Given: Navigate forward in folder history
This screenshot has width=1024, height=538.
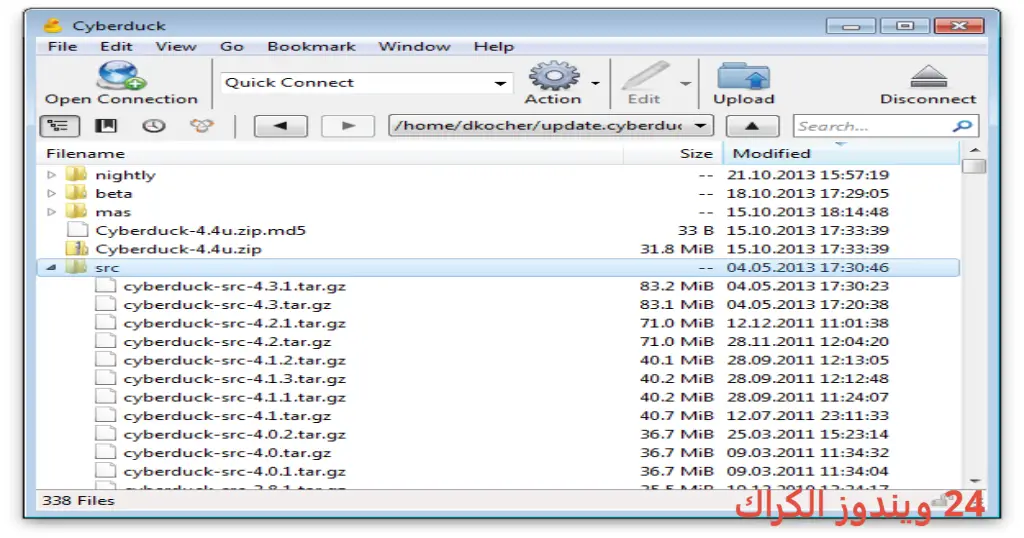Looking at the screenshot, I should (x=348, y=126).
